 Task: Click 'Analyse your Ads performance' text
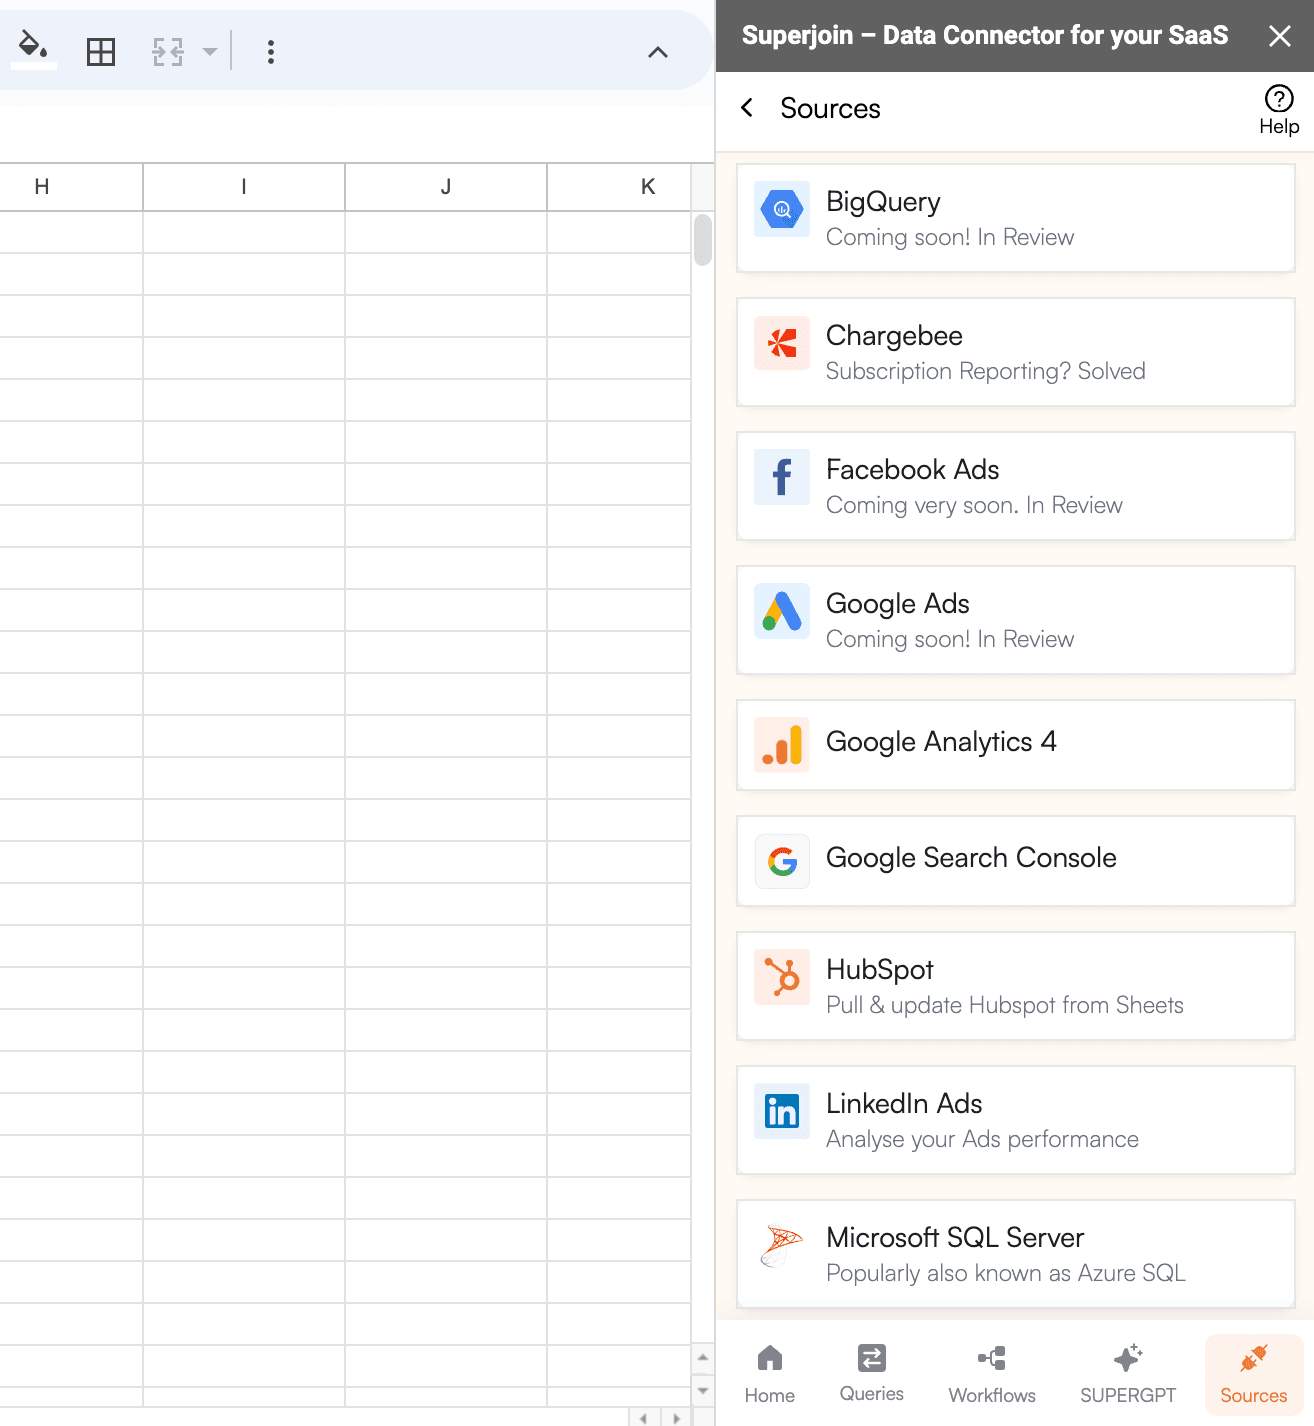[982, 1139]
